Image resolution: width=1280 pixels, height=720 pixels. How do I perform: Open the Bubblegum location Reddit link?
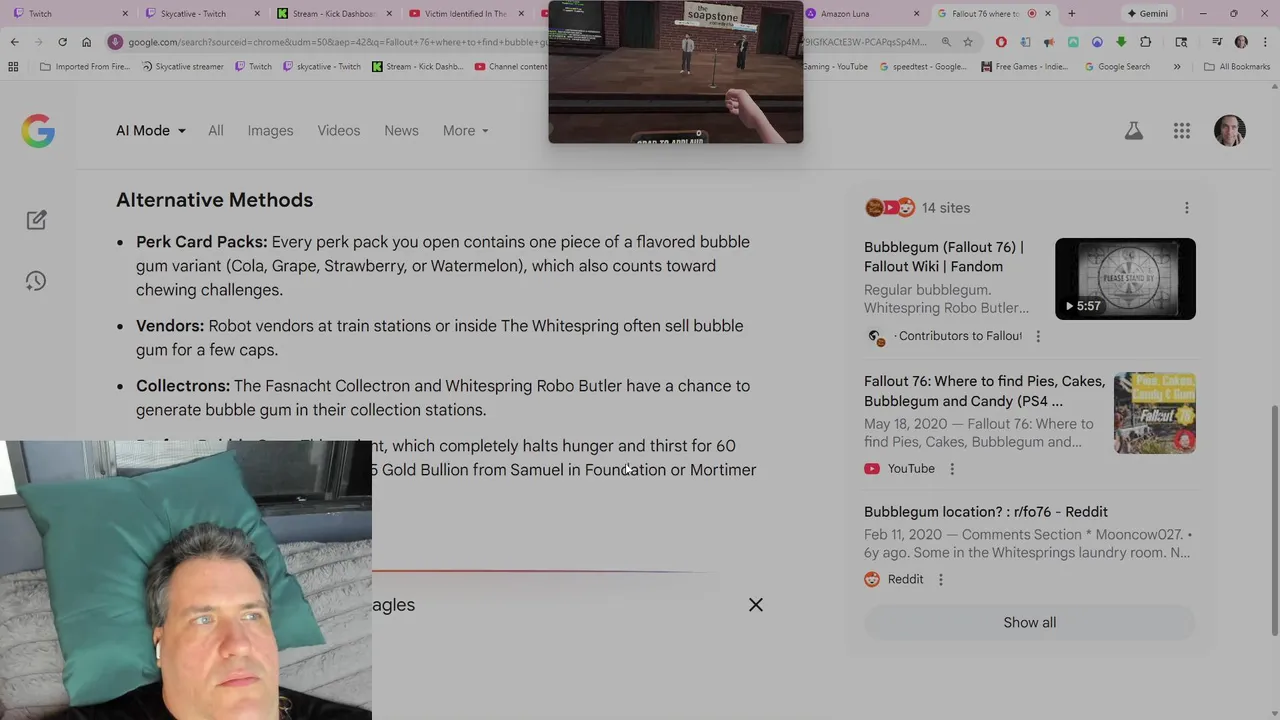click(x=986, y=512)
